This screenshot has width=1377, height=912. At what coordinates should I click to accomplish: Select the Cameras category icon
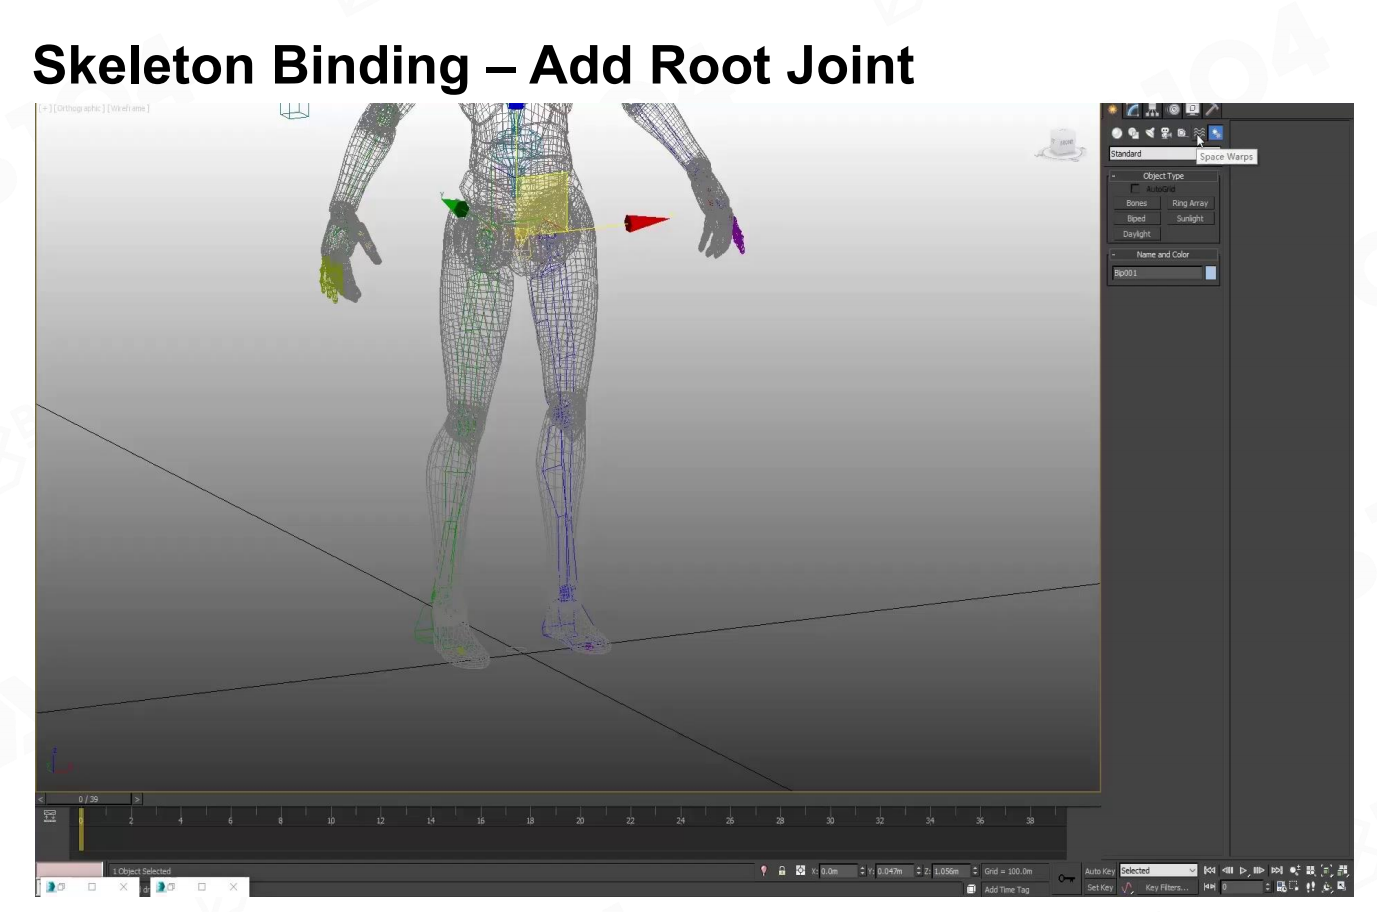tap(1166, 133)
